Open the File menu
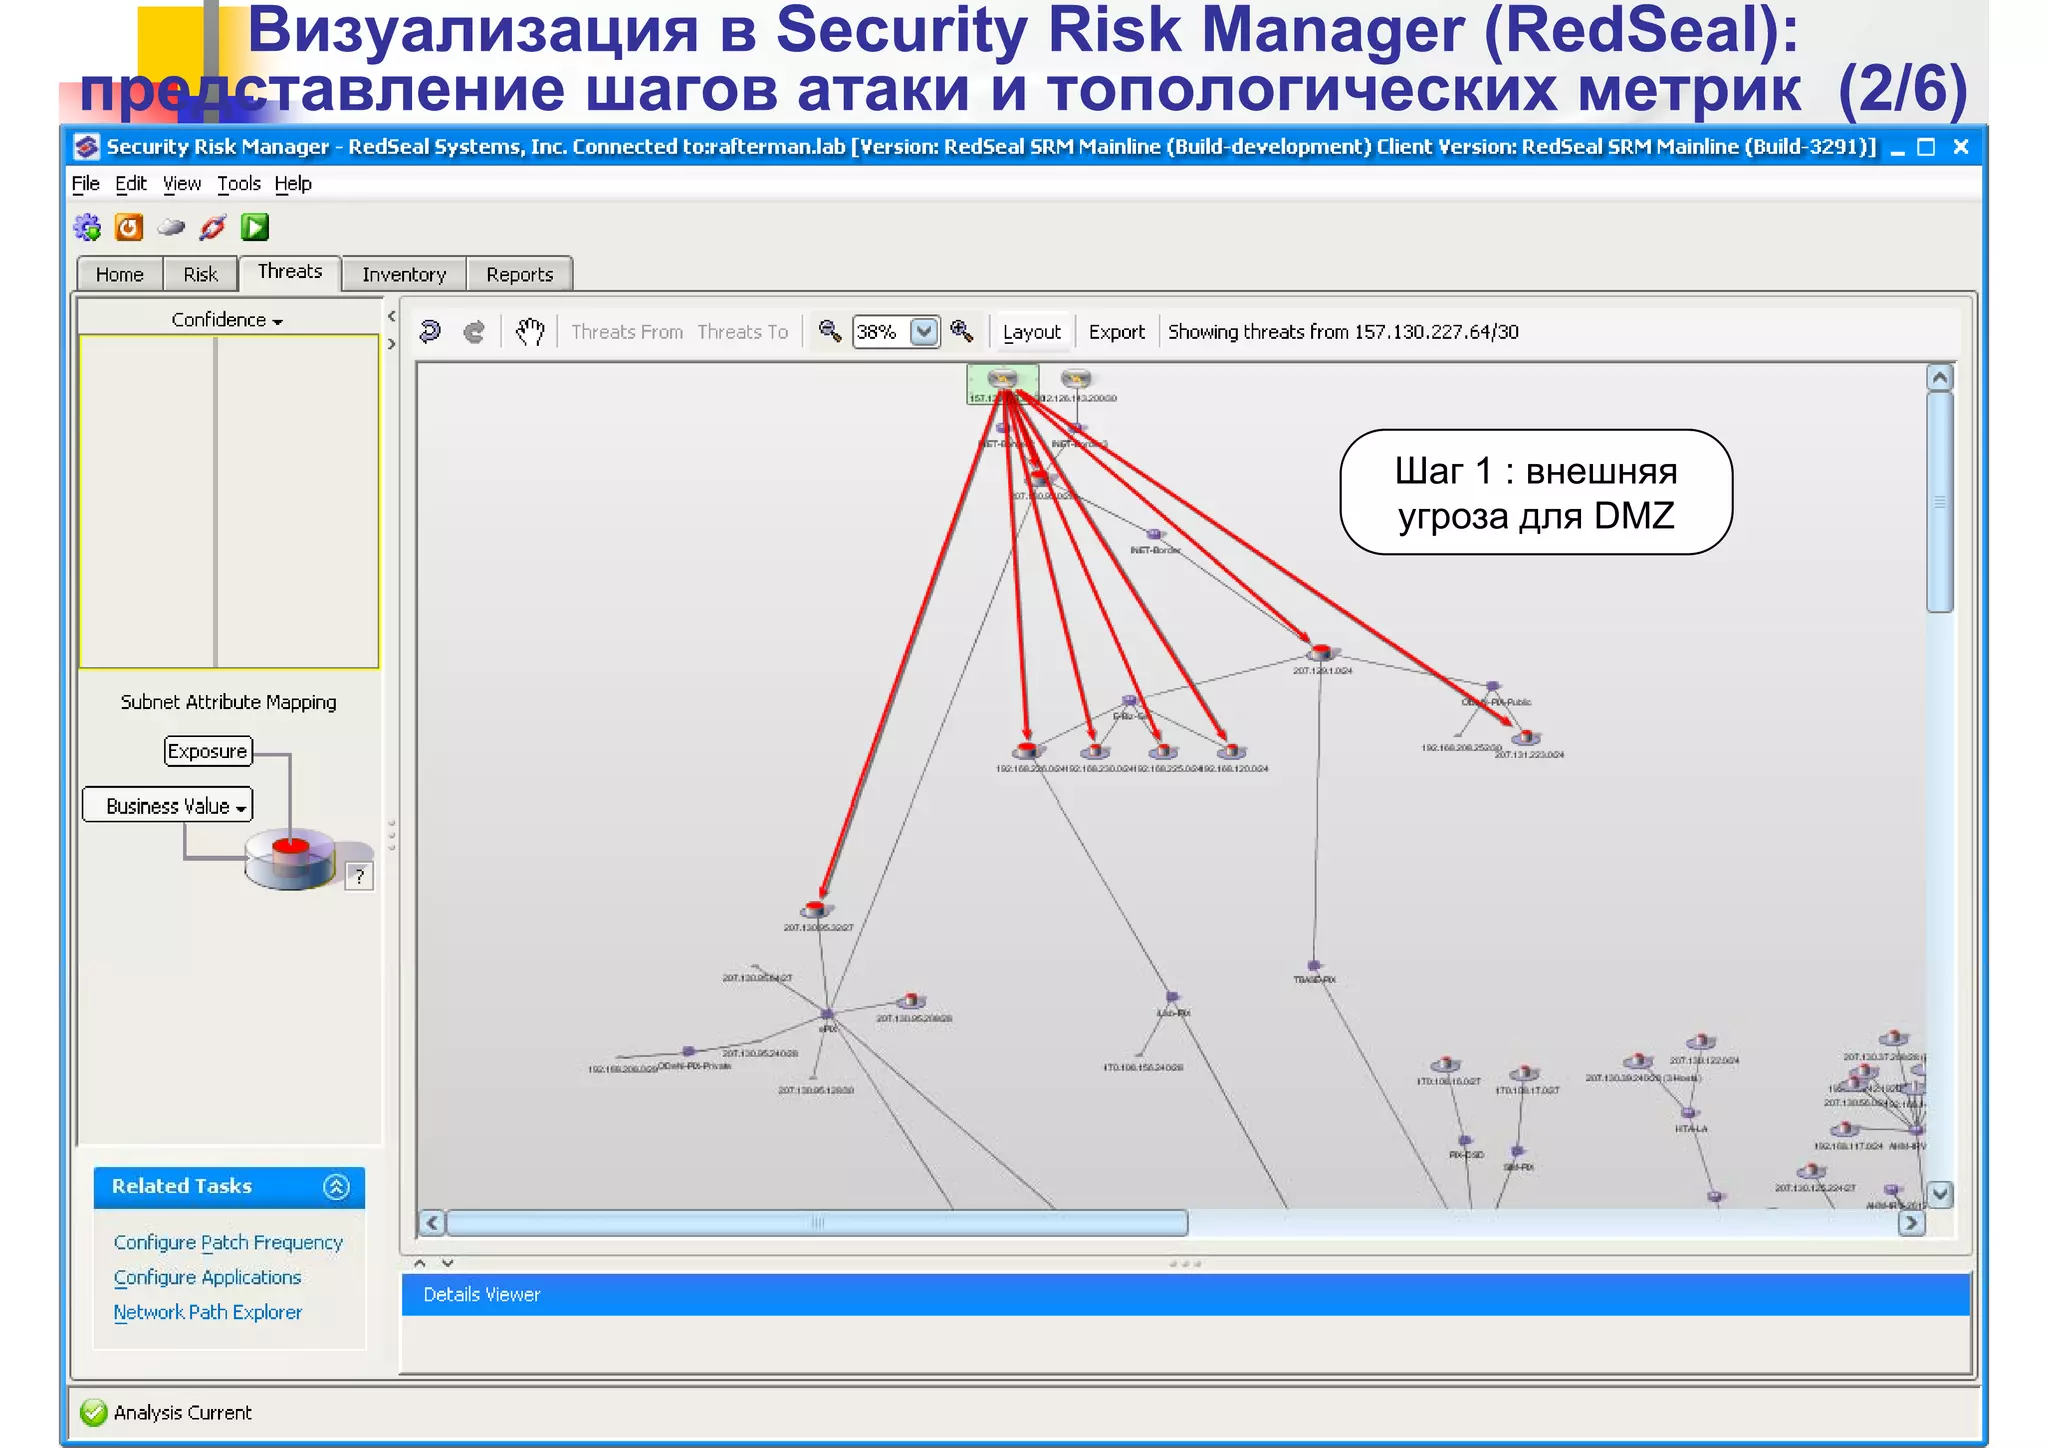Viewport: 2048px width, 1448px height. (x=86, y=184)
